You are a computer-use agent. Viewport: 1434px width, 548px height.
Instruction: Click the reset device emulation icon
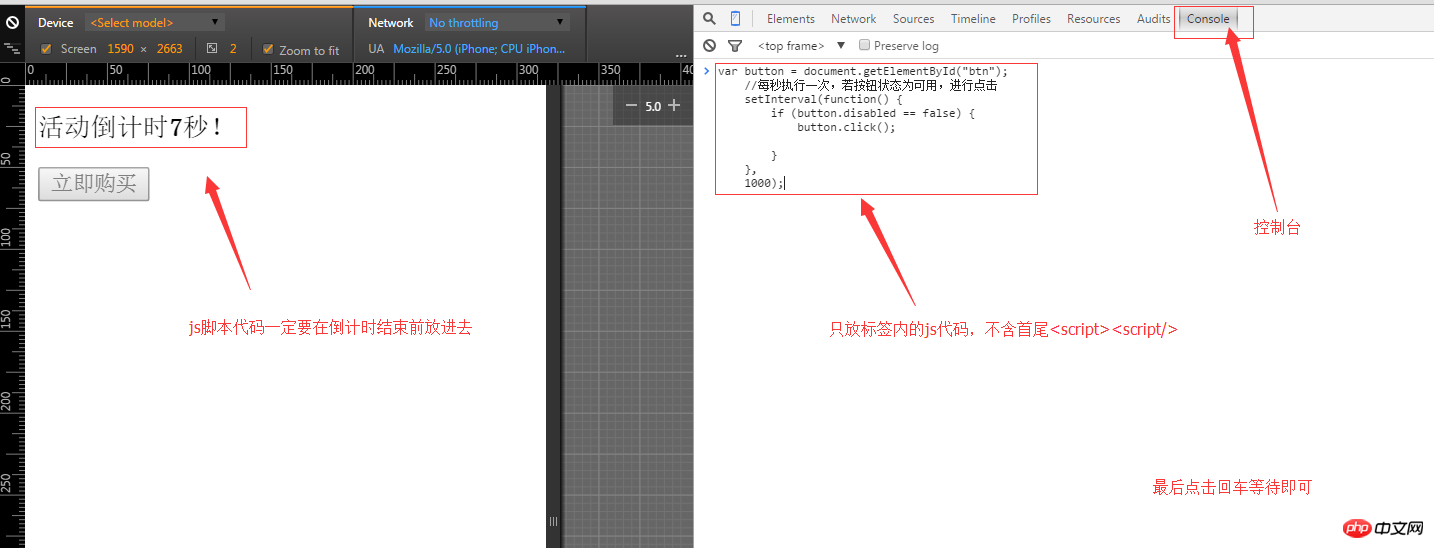pos(12,21)
